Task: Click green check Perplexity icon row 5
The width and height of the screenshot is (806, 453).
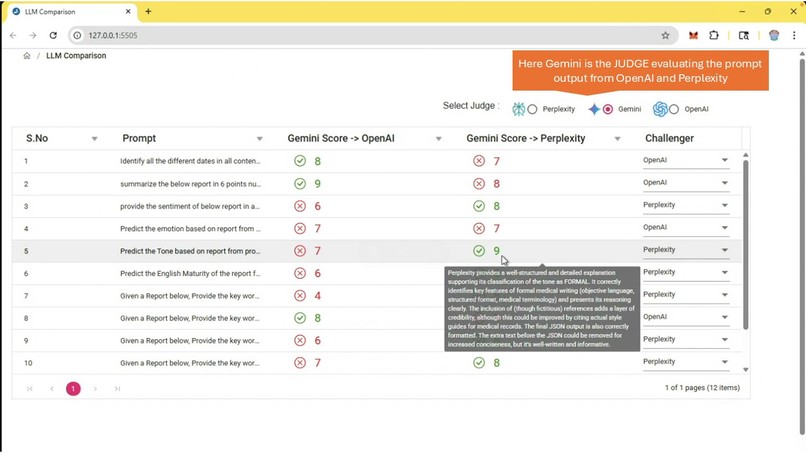Action: 479,251
